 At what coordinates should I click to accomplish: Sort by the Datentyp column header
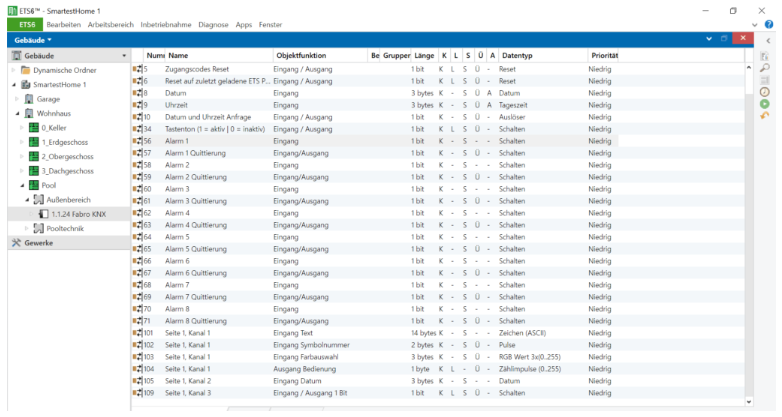517,55
